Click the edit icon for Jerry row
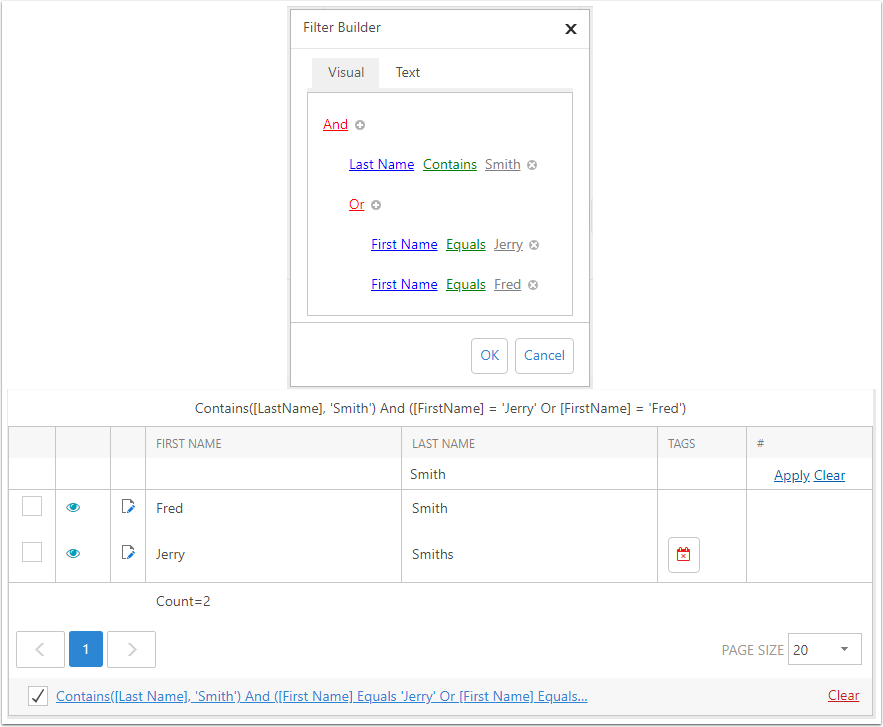Image resolution: width=883 pixels, height=727 pixels. click(128, 553)
